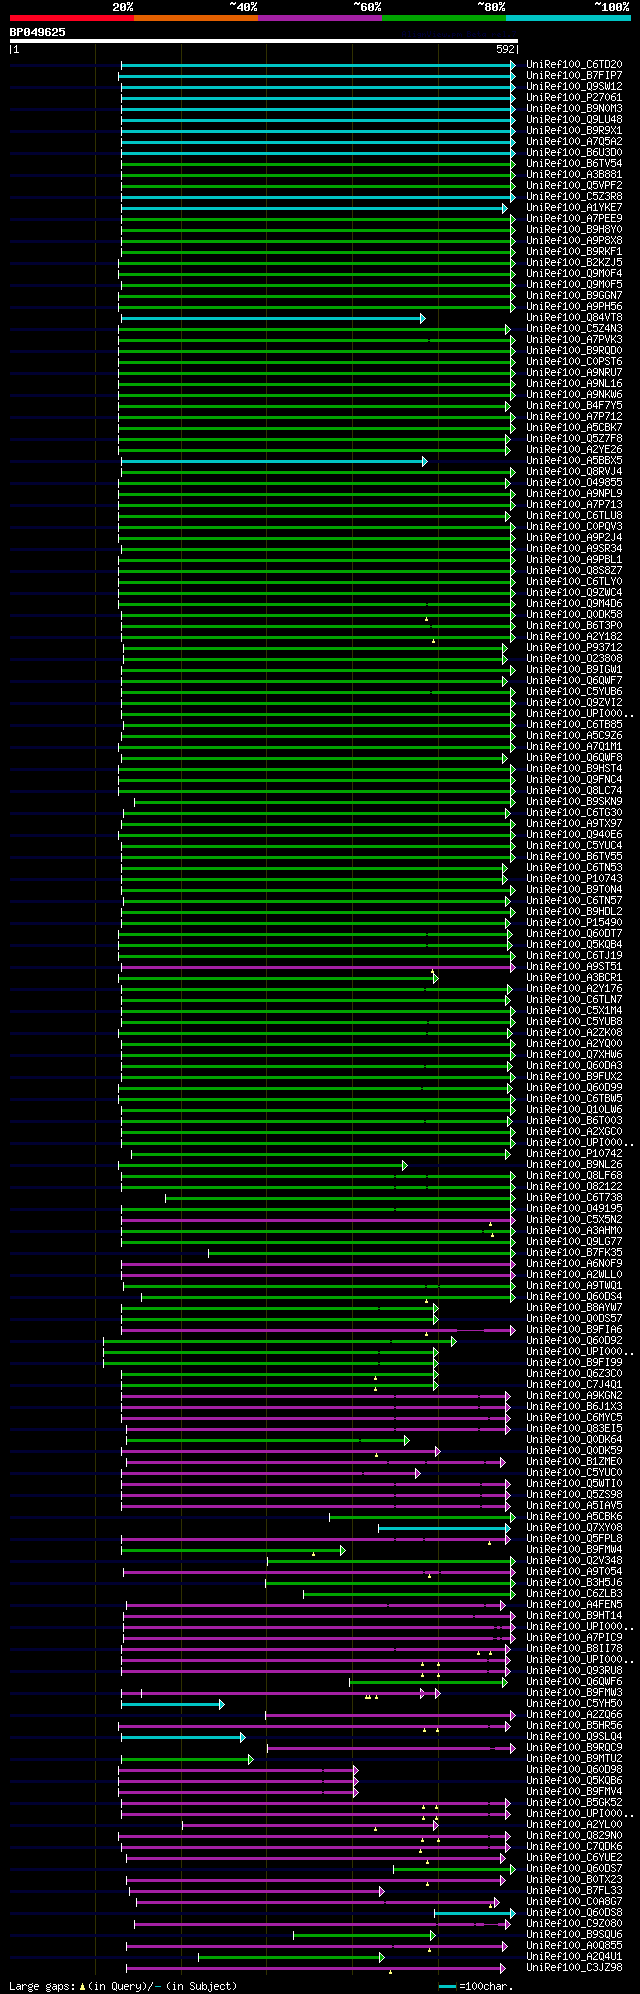Select the UniRef100_B2KZJ5 label
Image resolution: width=640 pixels, height=1994 pixels.
coord(574,263)
